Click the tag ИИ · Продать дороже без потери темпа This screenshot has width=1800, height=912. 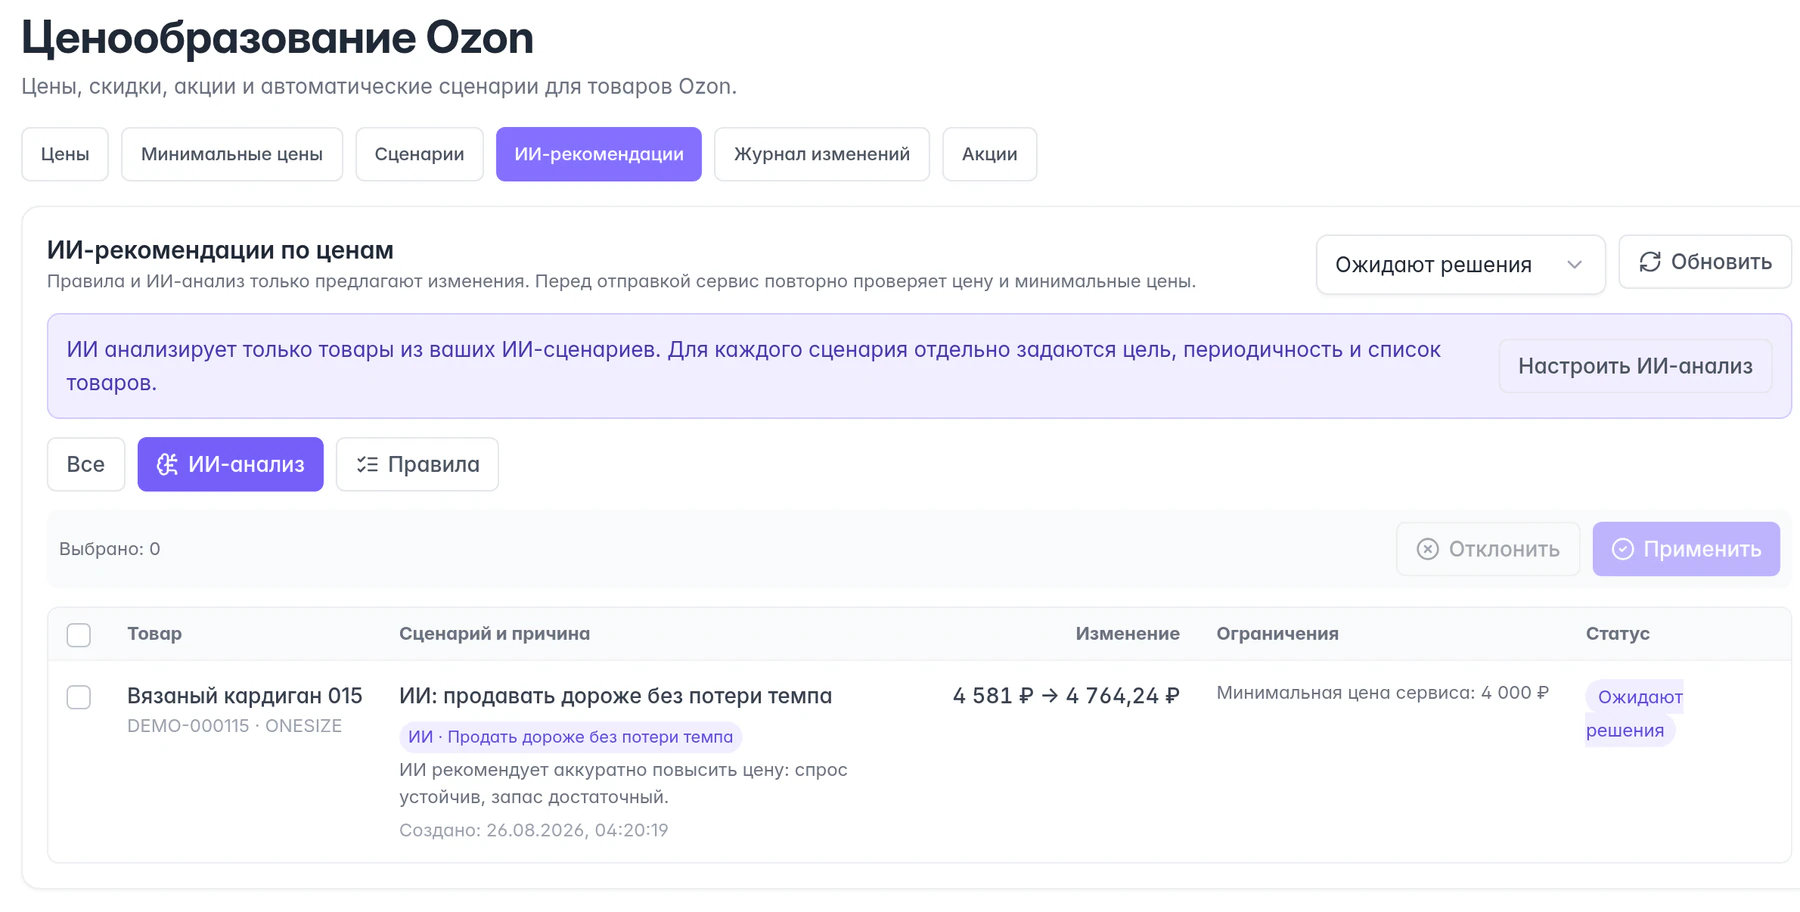point(571,737)
